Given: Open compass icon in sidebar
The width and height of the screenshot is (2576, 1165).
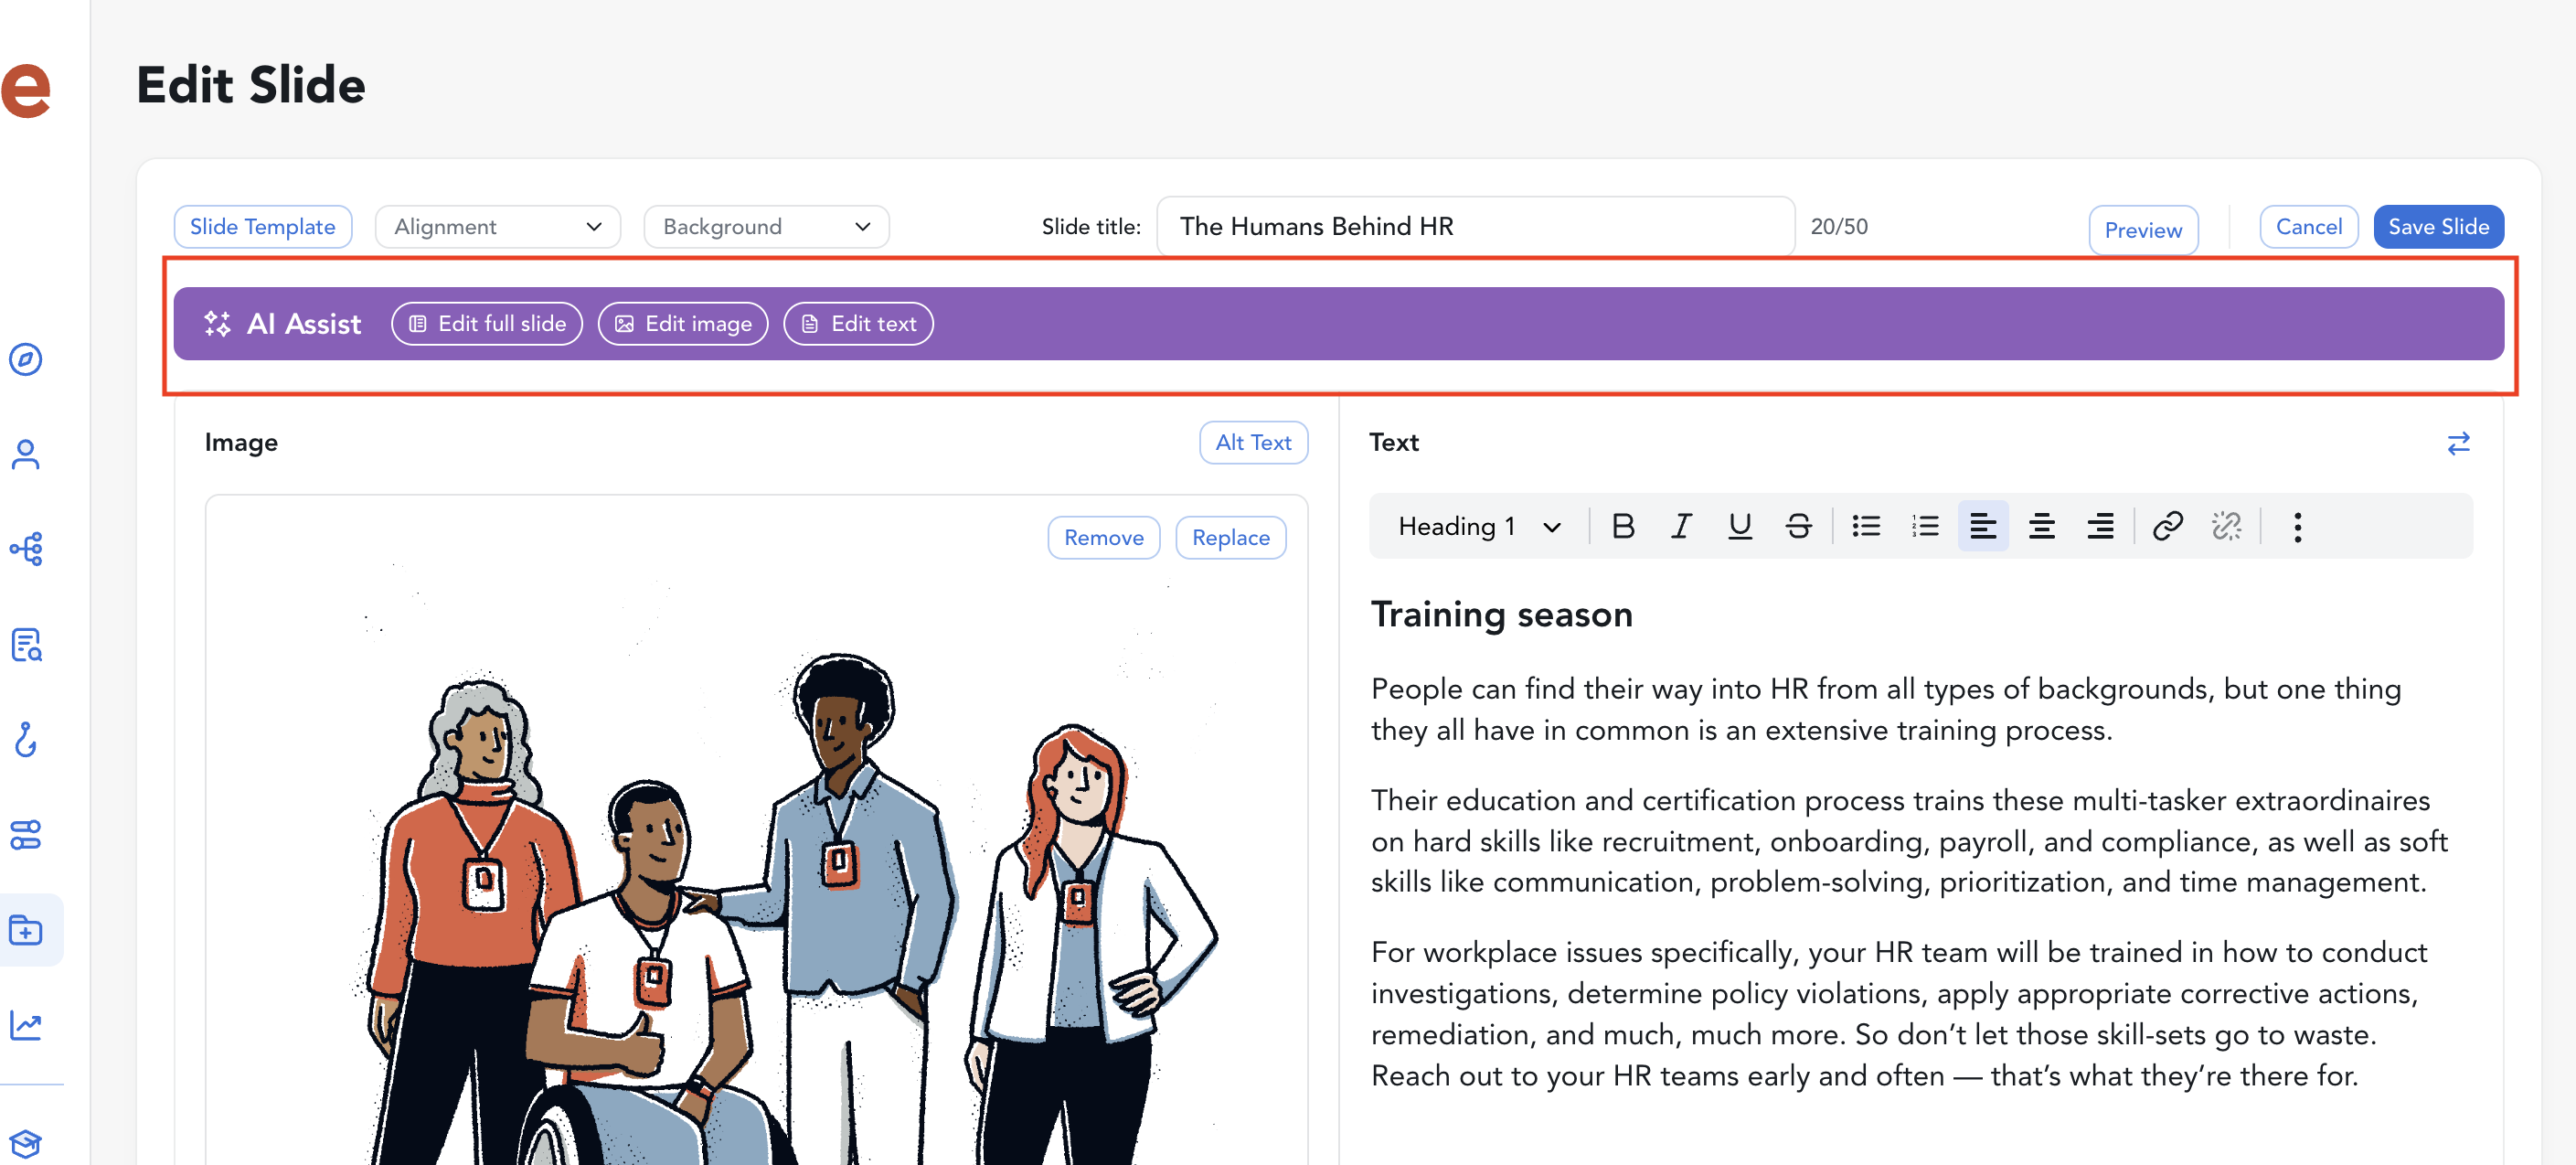Looking at the screenshot, I should [26, 359].
